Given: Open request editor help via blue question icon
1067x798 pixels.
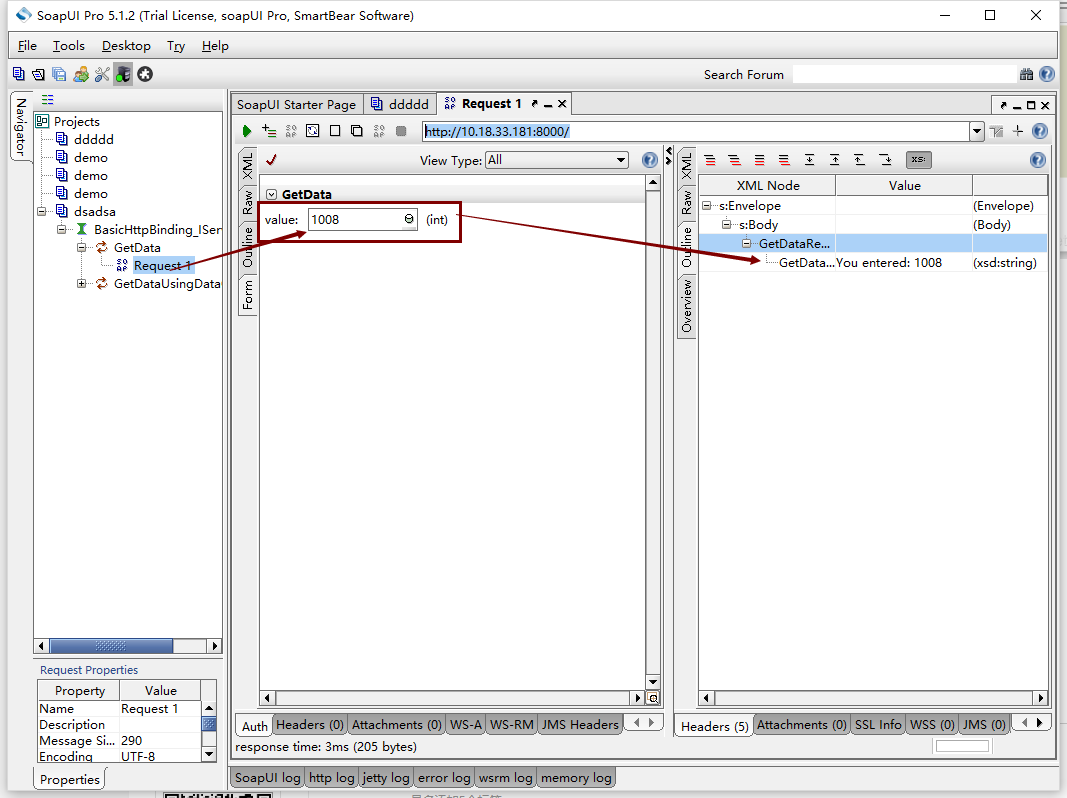Looking at the screenshot, I should [649, 159].
